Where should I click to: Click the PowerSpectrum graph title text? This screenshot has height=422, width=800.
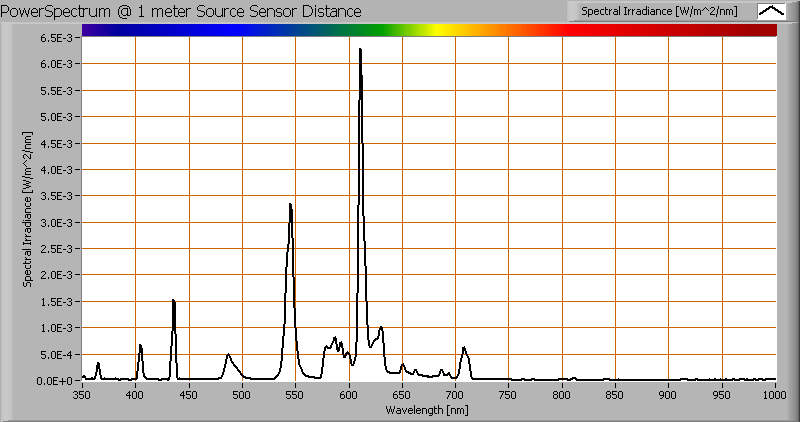coord(182,11)
